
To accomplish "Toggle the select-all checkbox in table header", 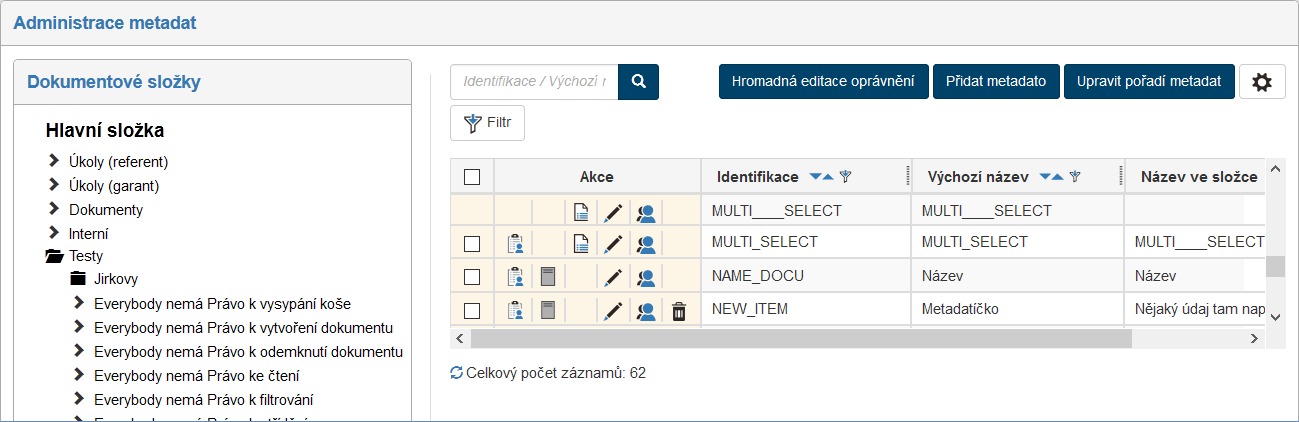I will click(472, 177).
